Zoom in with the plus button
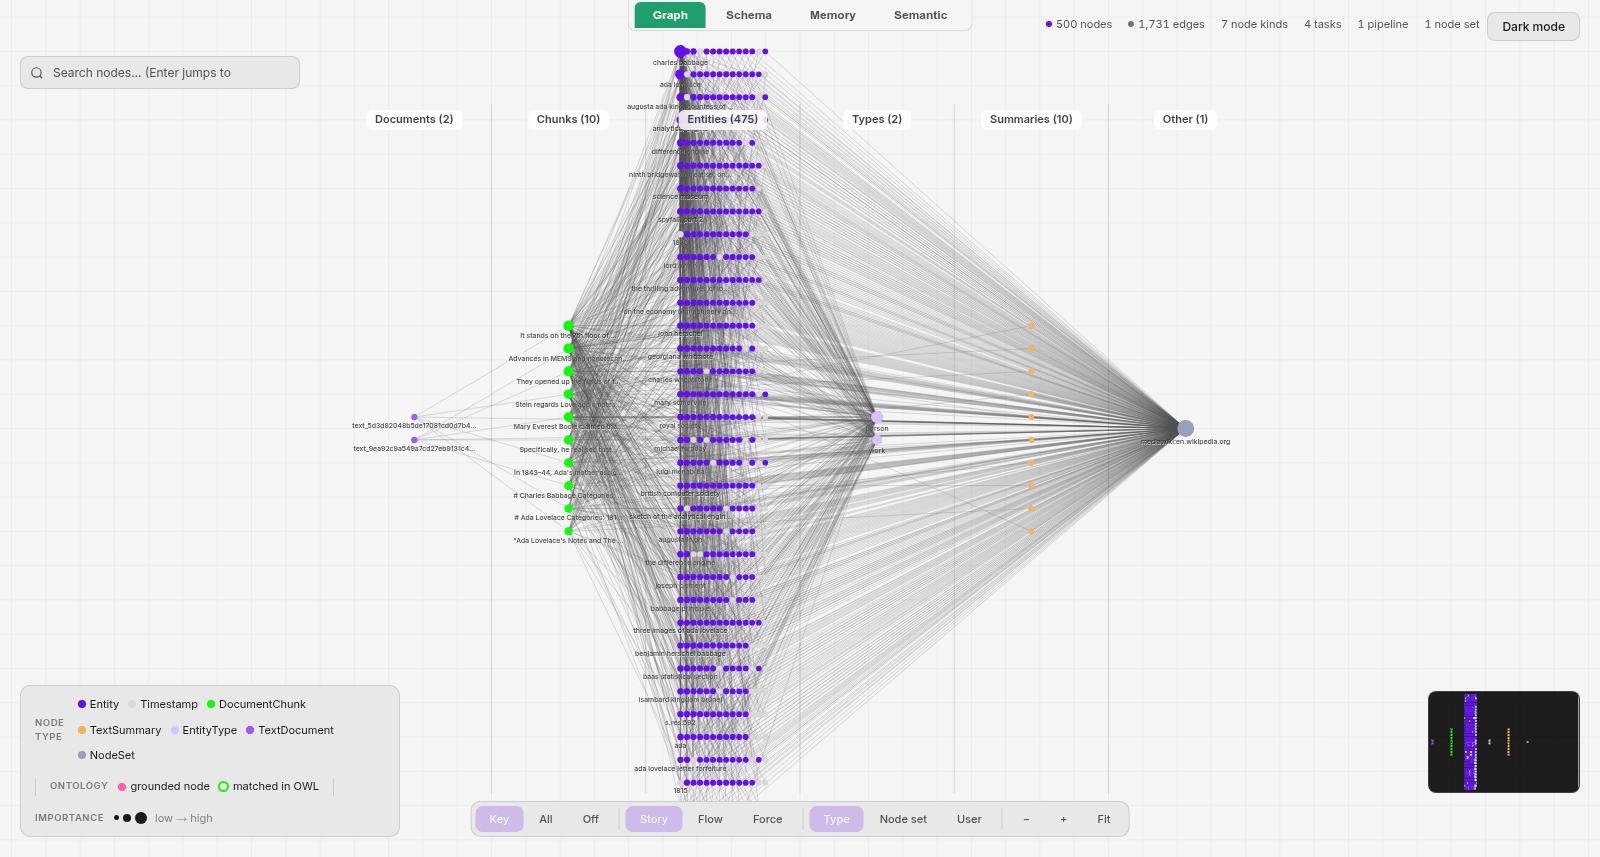The image size is (1600, 857). (1063, 819)
